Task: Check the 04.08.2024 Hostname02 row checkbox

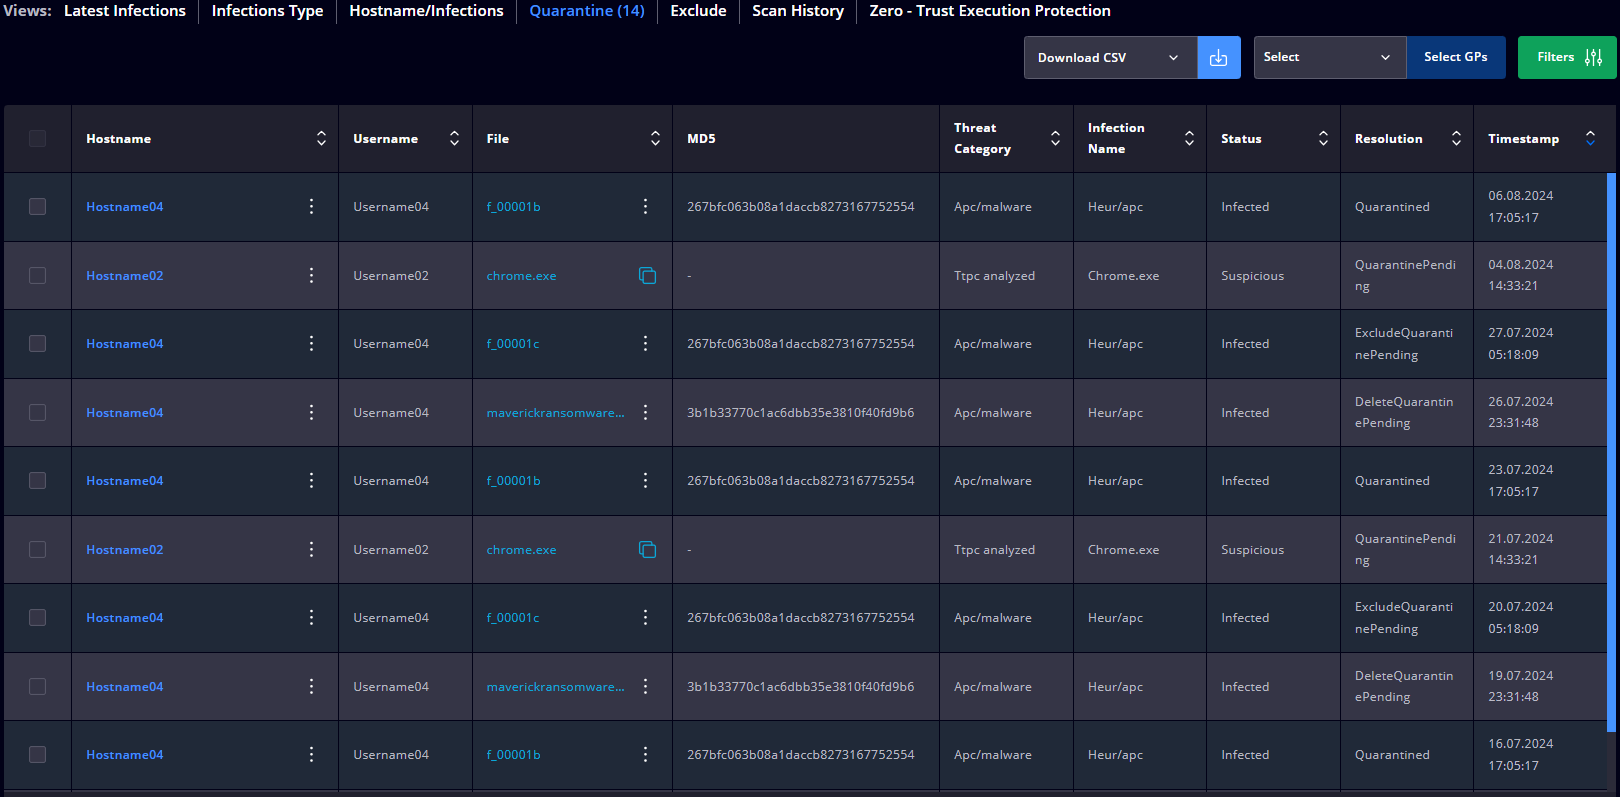Action: point(37,275)
